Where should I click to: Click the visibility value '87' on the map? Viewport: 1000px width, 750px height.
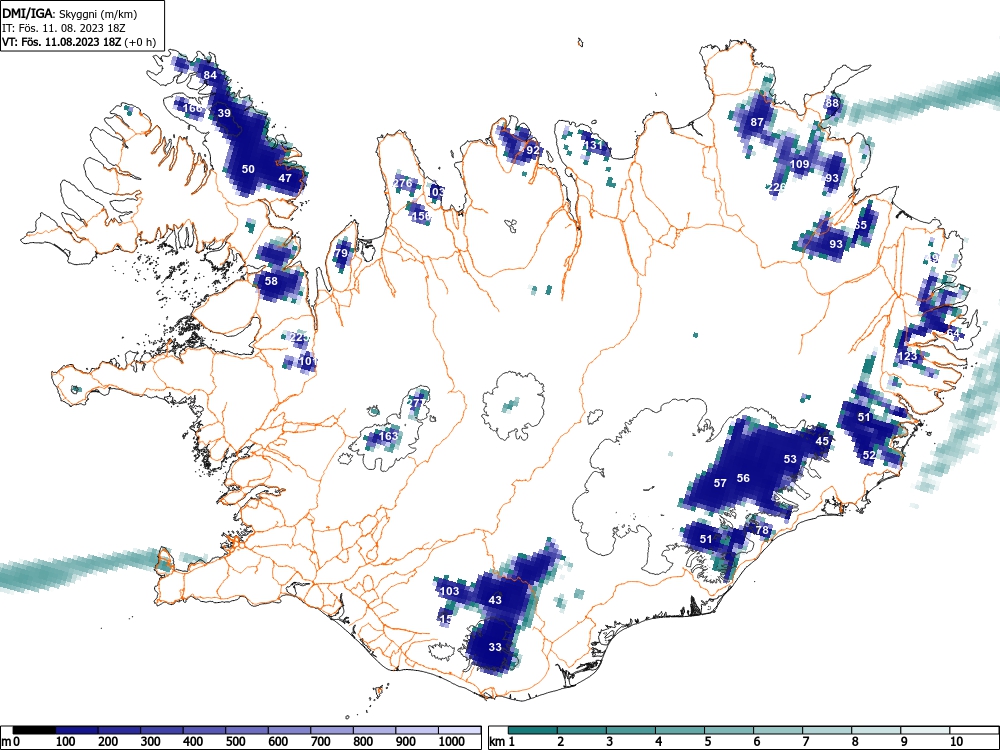757,122
